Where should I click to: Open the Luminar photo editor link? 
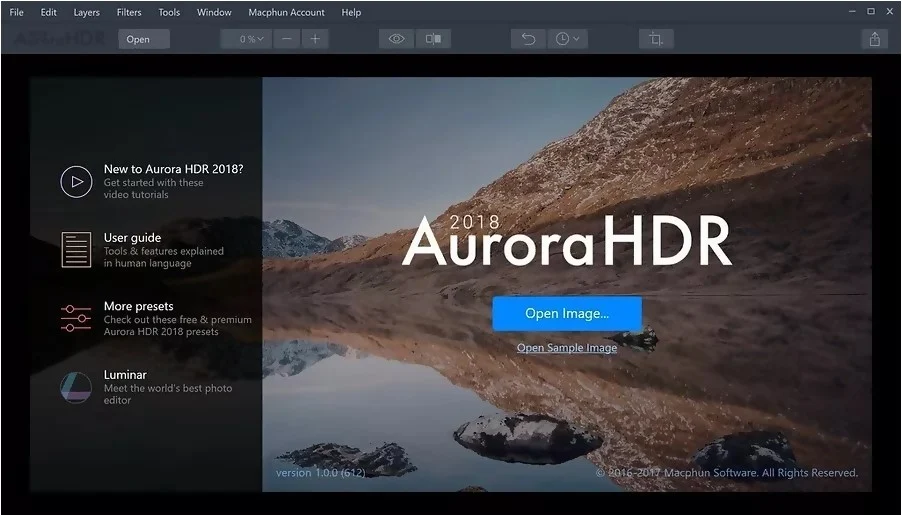click(x=125, y=375)
